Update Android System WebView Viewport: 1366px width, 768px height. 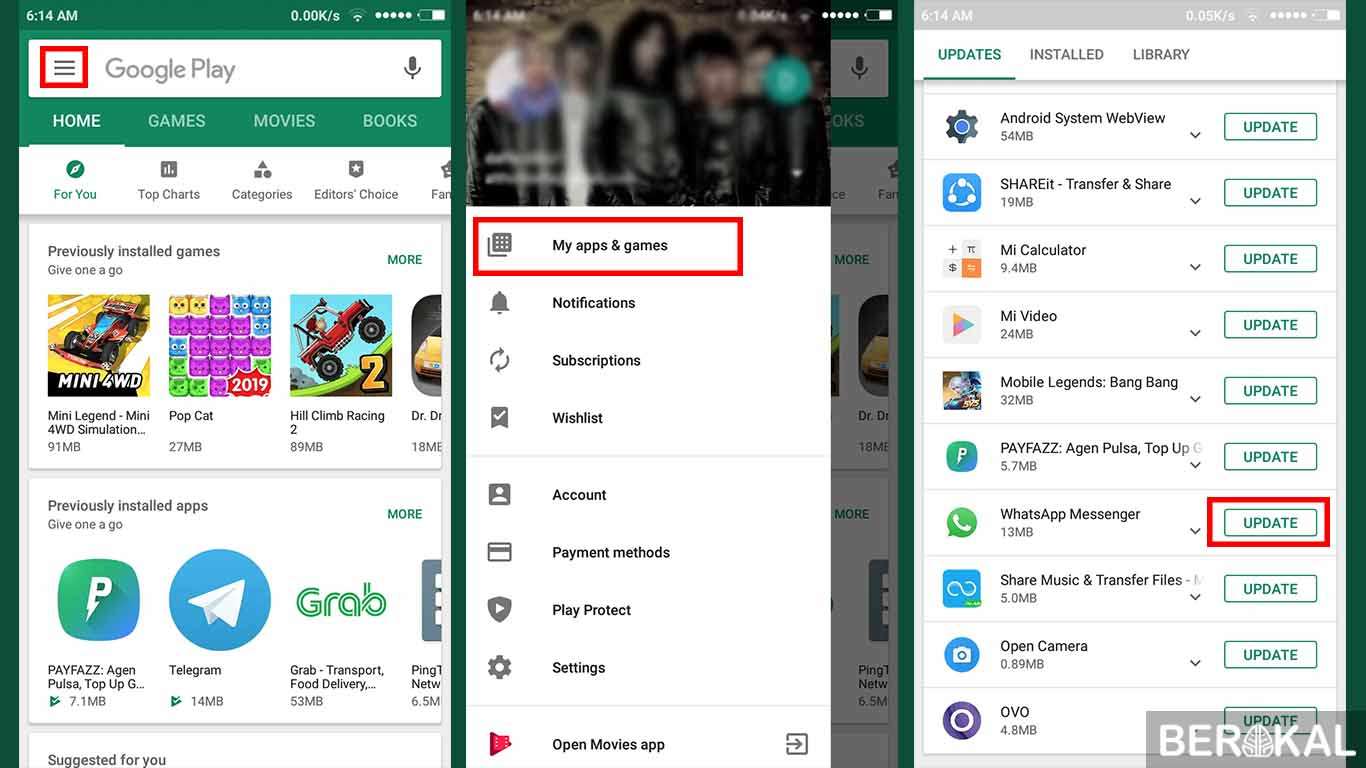(1270, 127)
